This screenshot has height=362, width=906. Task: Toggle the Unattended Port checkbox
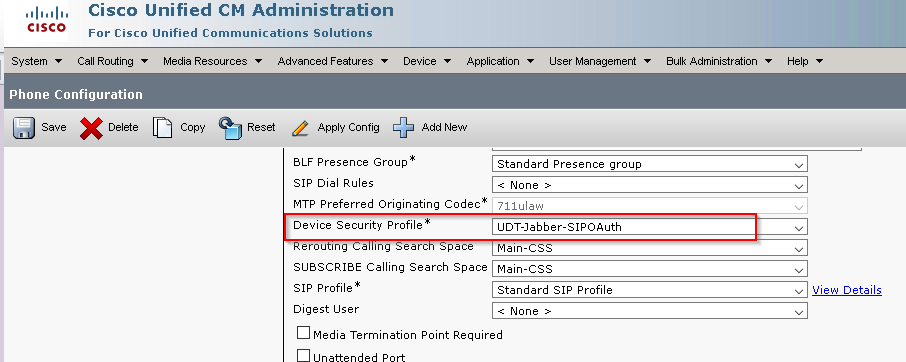[303, 356]
